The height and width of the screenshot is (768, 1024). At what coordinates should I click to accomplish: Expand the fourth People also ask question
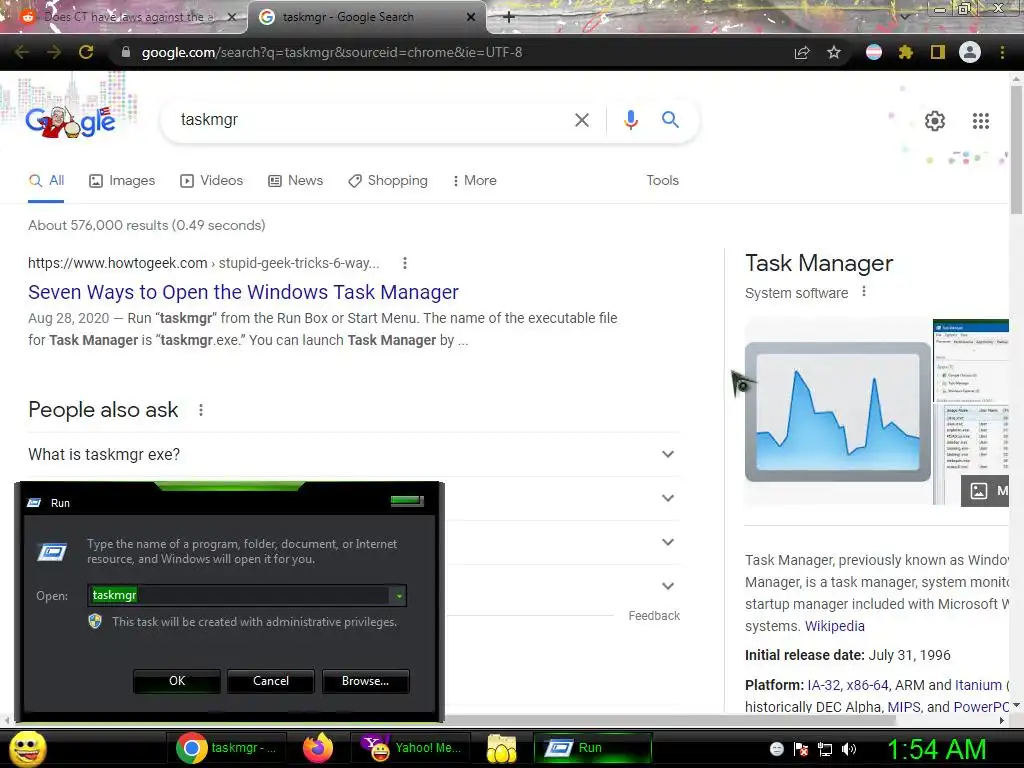[667, 586]
